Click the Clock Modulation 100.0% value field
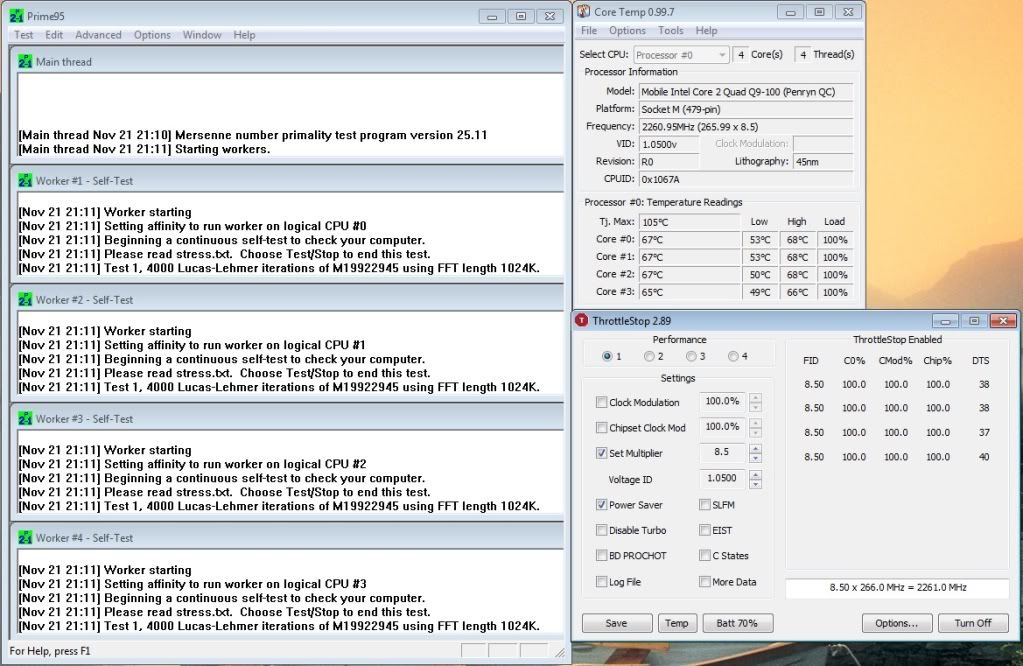Viewport: 1023px width, 666px height. pos(722,401)
